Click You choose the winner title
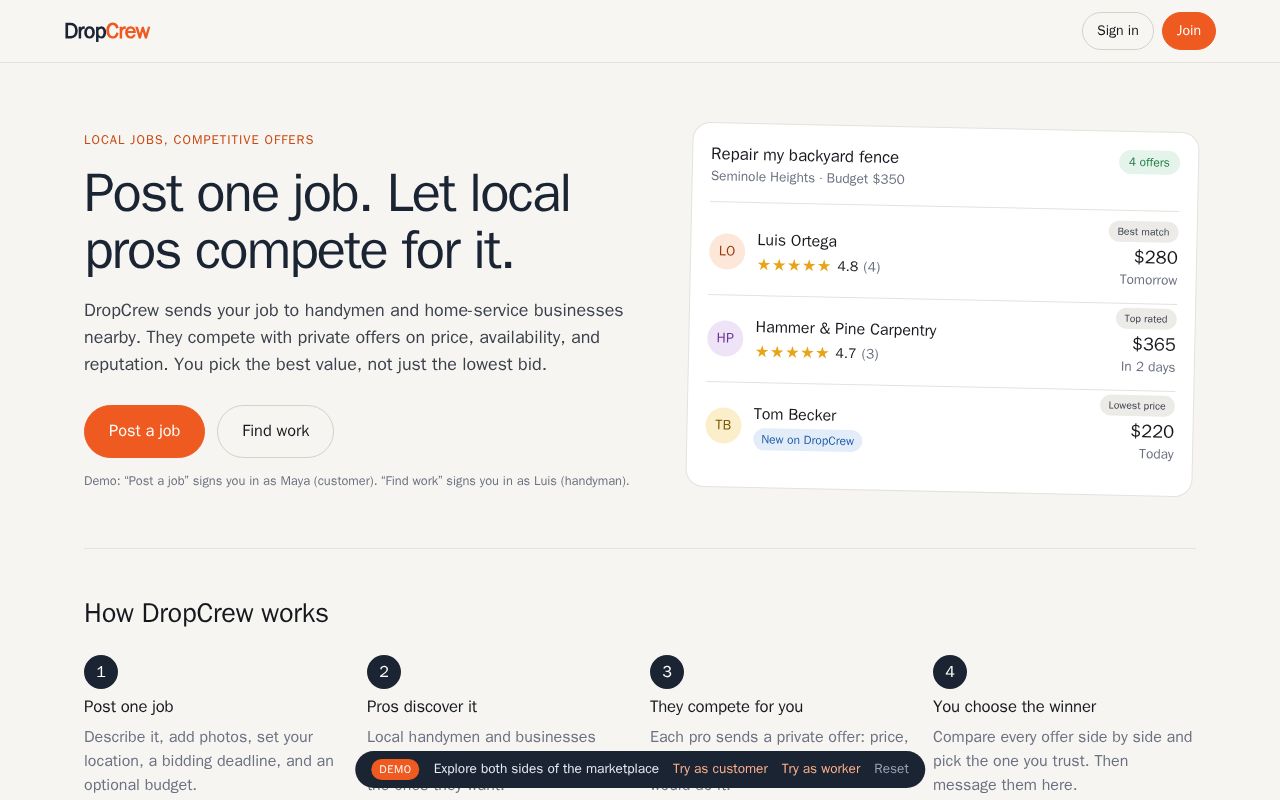Screen dimensions: 1280x800 pos(1014,707)
